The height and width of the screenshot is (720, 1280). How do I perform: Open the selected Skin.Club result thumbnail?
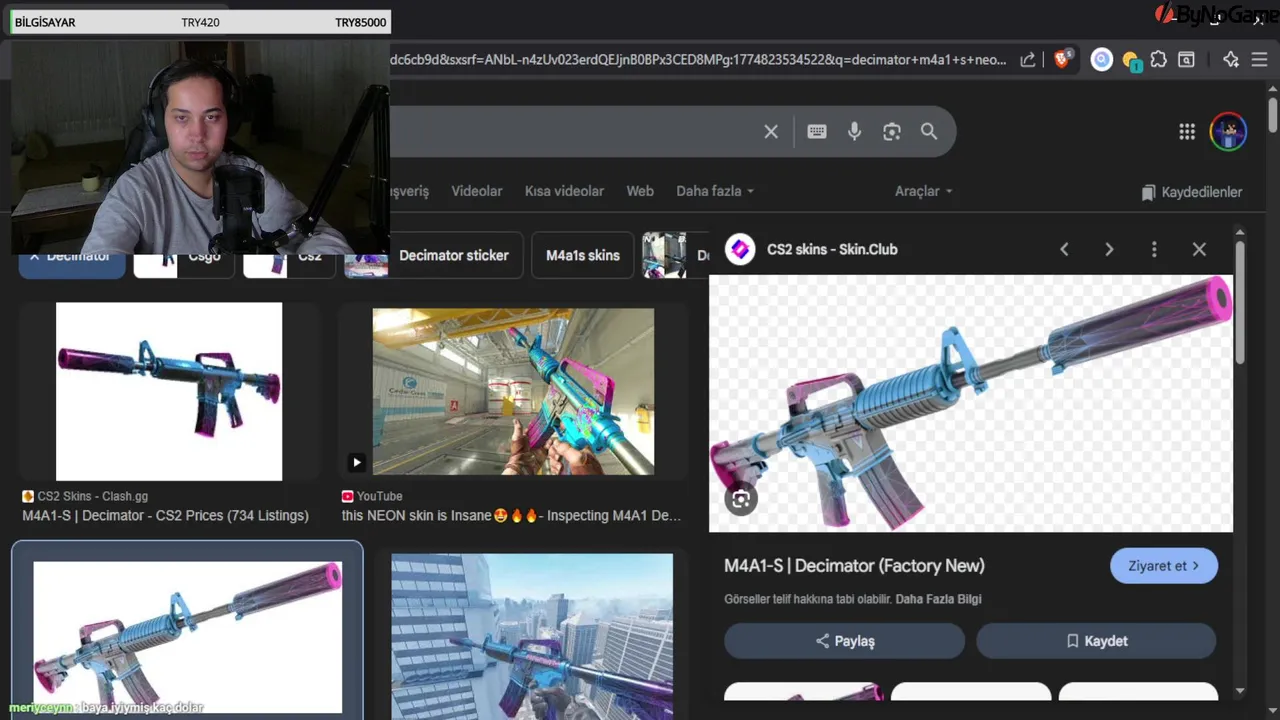187,637
